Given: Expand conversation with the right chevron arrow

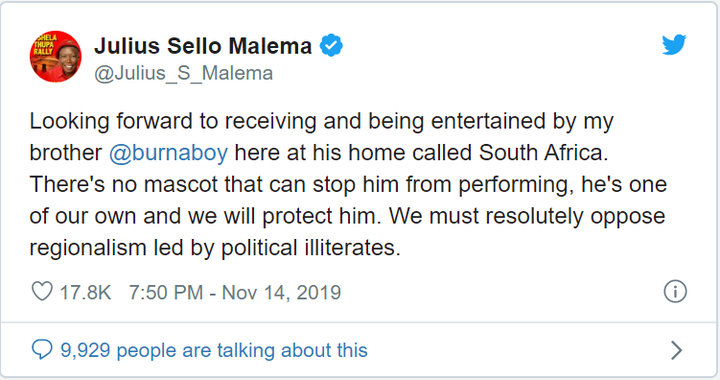Looking at the screenshot, I should click(676, 350).
